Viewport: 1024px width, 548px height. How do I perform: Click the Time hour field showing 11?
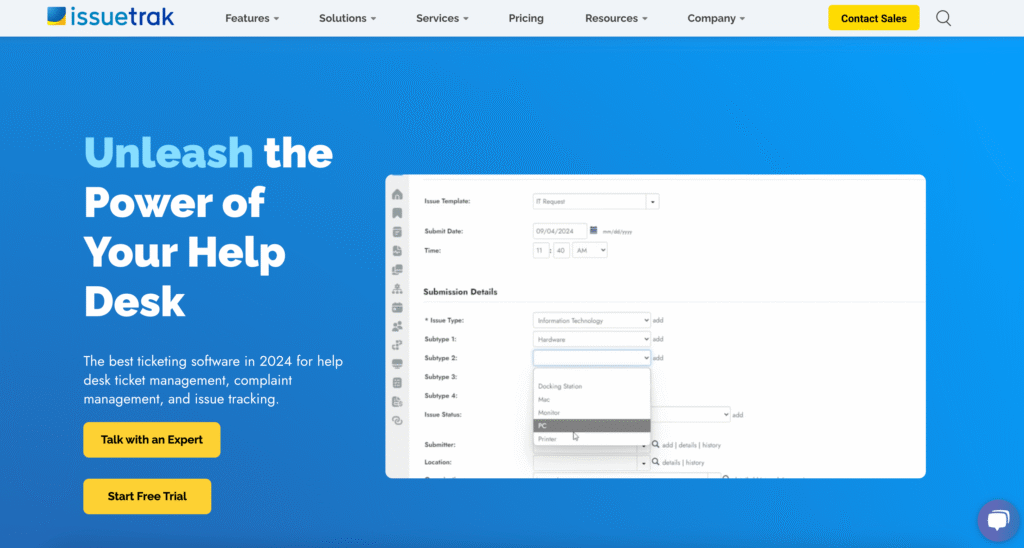[x=541, y=250]
